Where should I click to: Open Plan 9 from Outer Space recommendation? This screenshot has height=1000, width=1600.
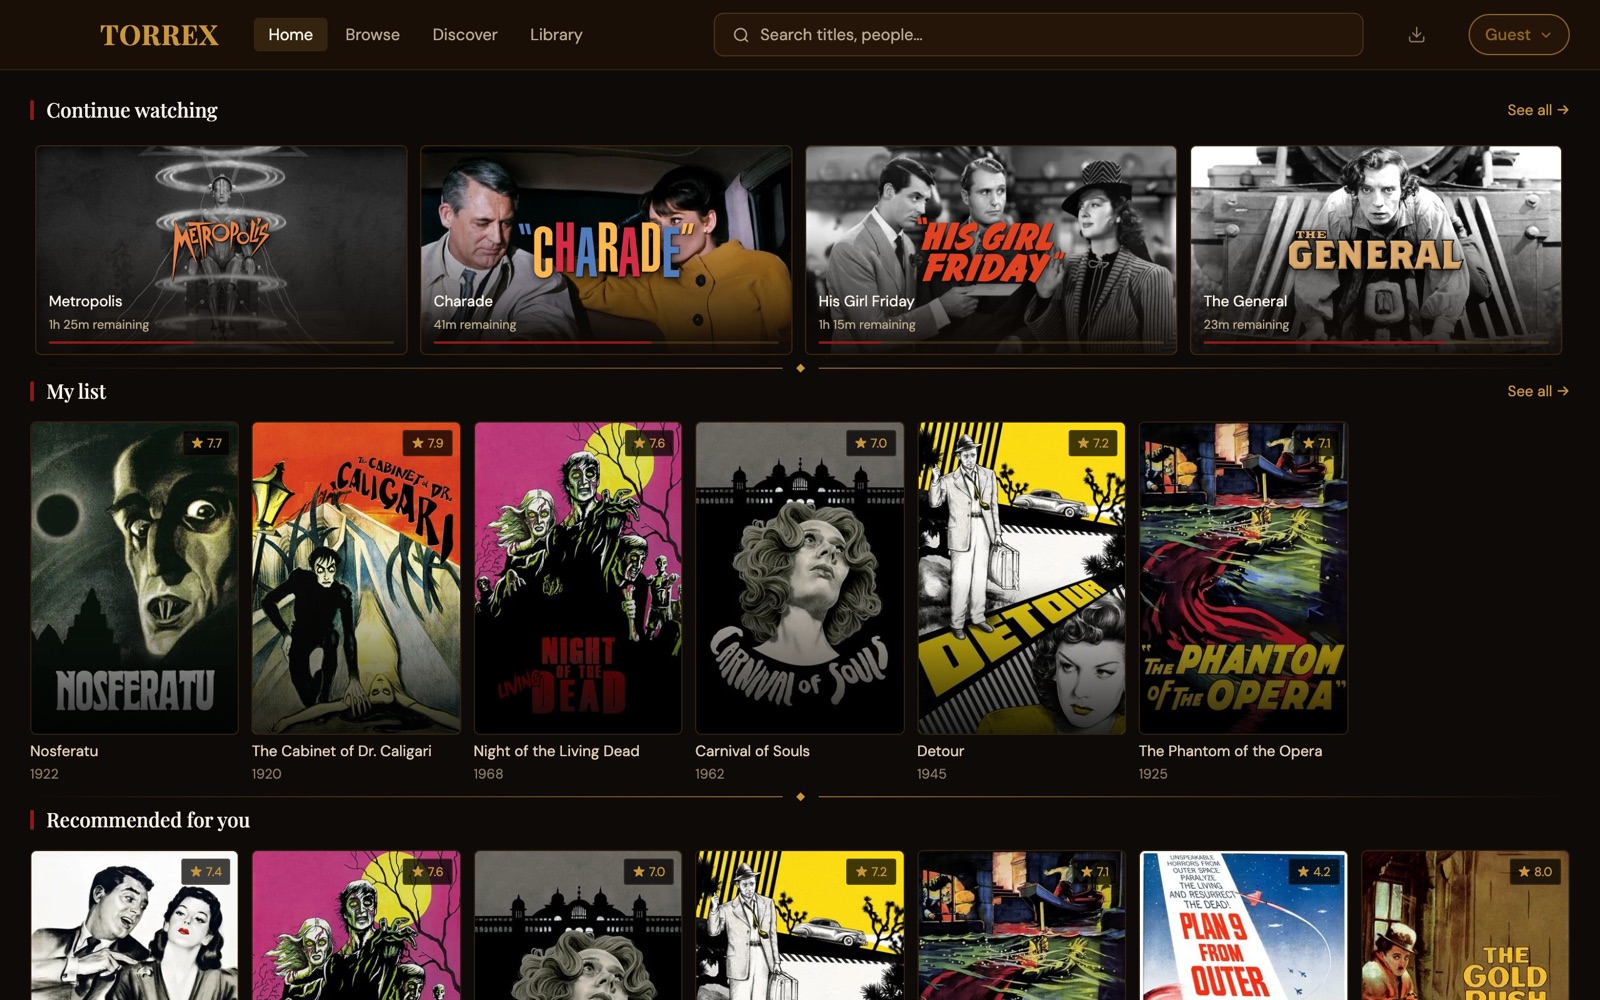tap(1243, 926)
